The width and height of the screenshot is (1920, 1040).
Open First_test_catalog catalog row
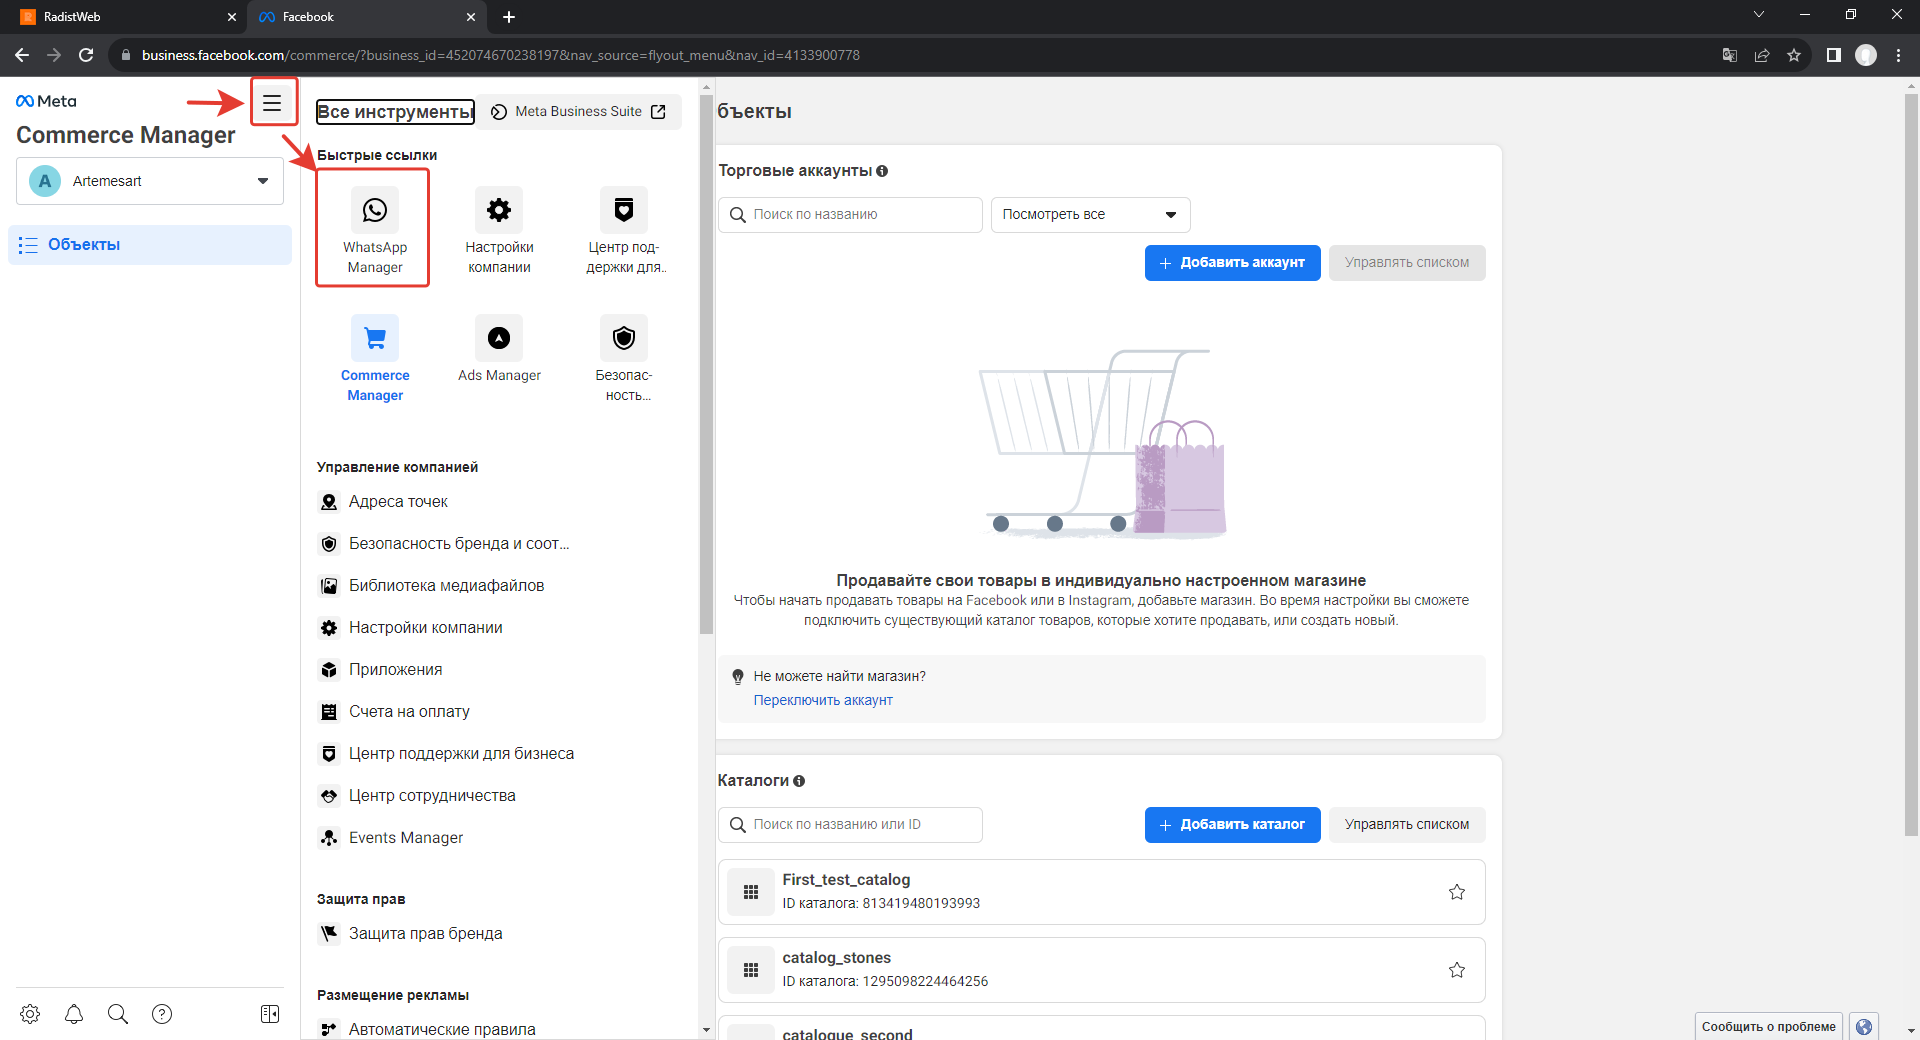coord(1101,892)
